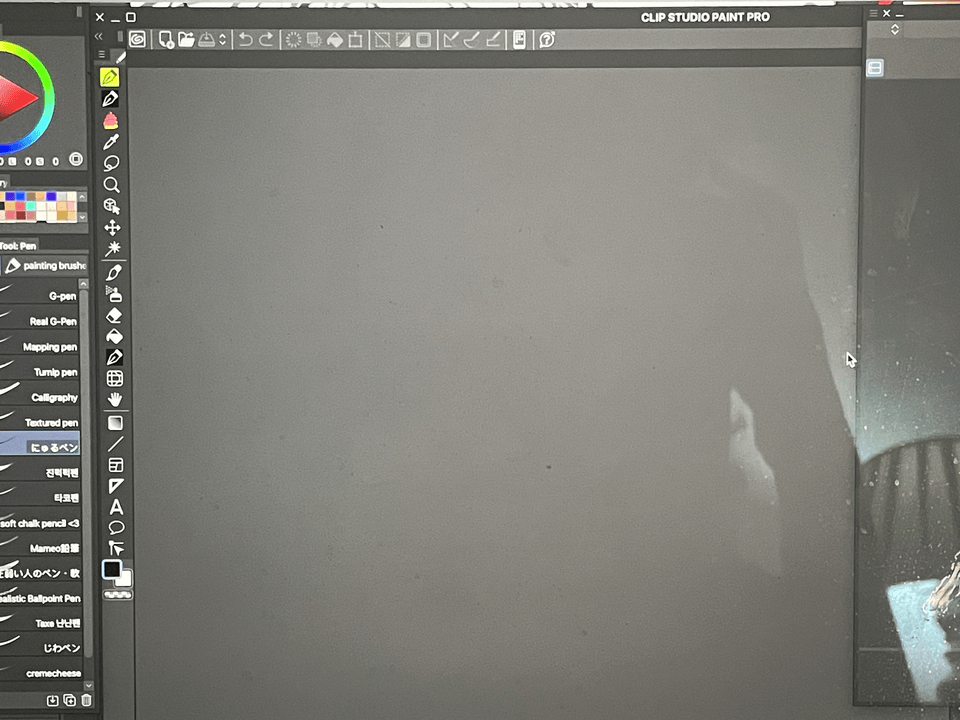The height and width of the screenshot is (720, 960).
Task: Open Clip Studio launcher from the swirl icon
Action: (138, 40)
